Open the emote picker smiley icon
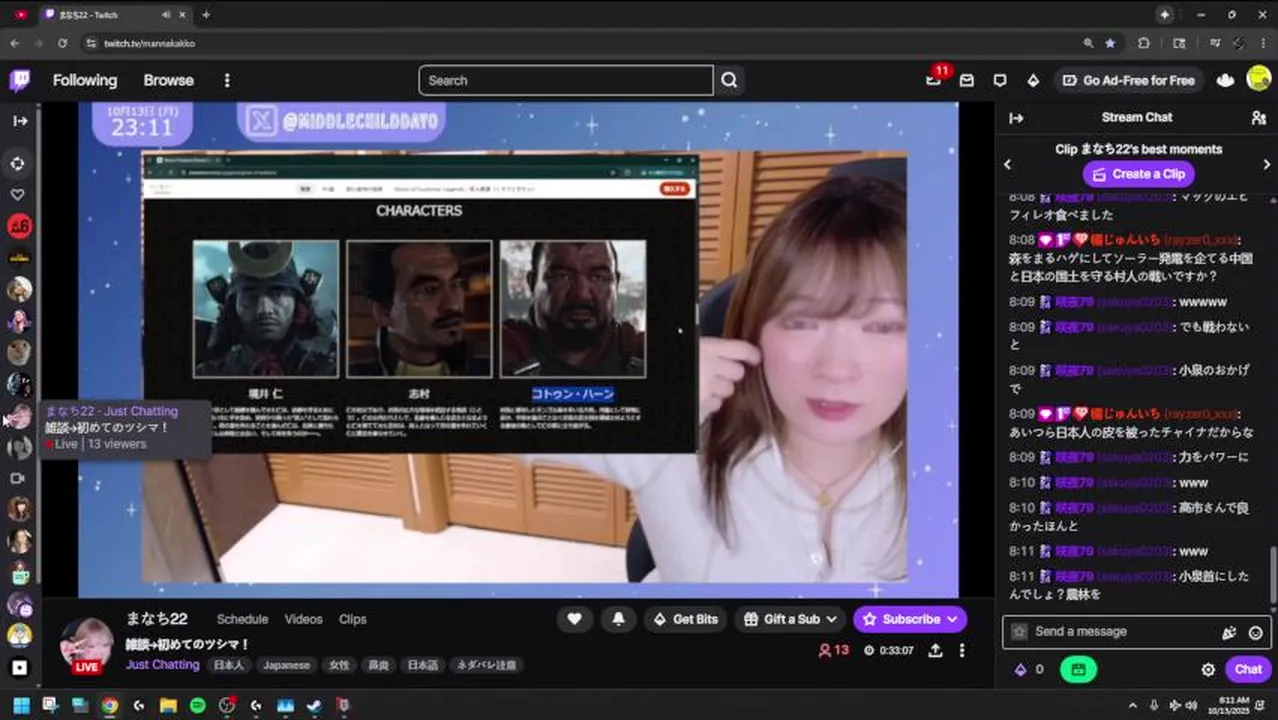The width and height of the screenshot is (1278, 720). (x=1255, y=632)
